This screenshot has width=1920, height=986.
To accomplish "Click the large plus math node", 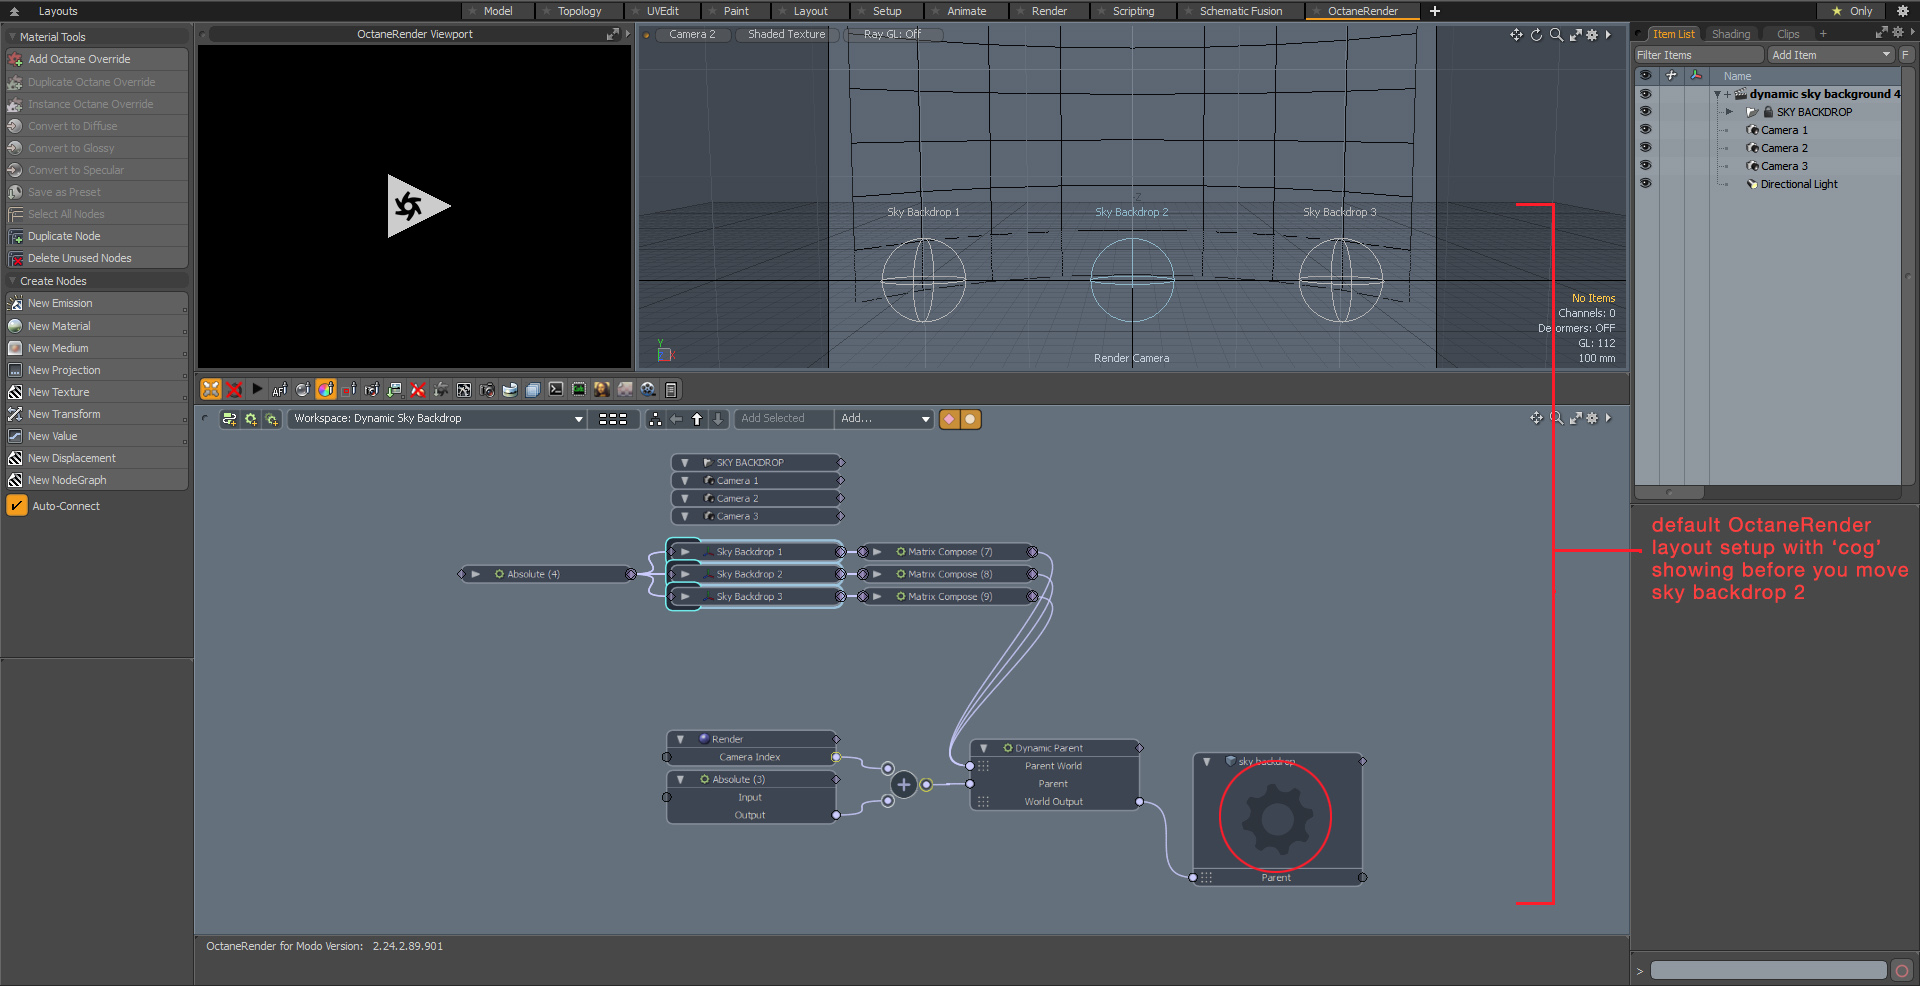I will pyautogui.click(x=904, y=785).
